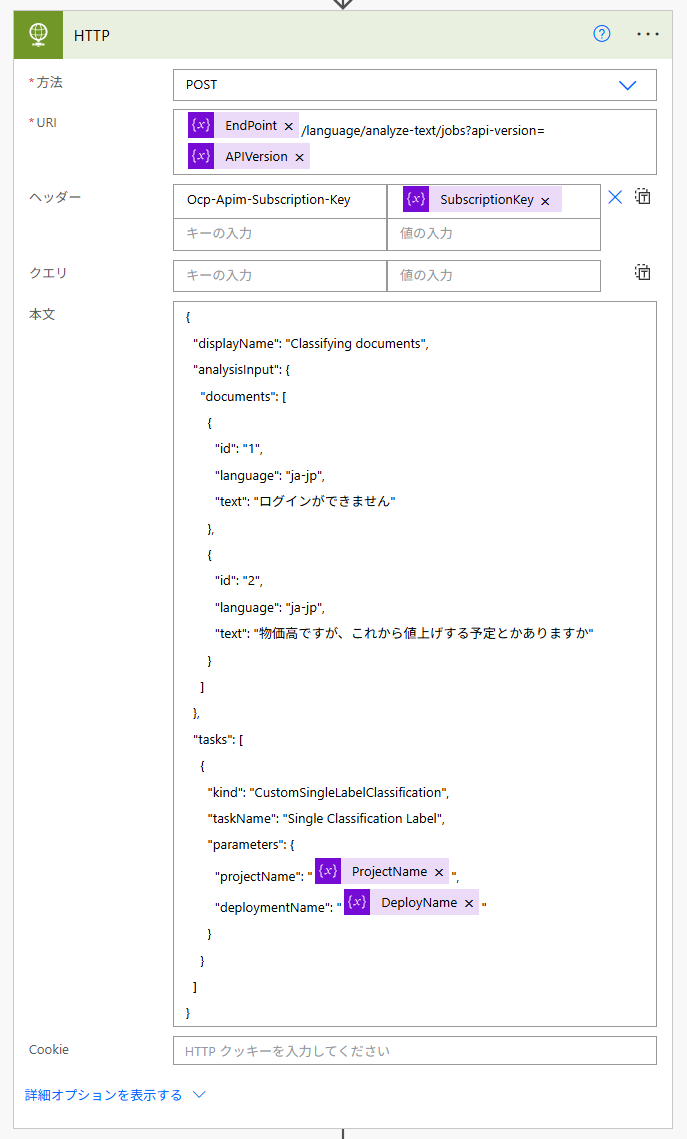Click the empty header key input
The height and width of the screenshot is (1139, 687).
coord(280,234)
